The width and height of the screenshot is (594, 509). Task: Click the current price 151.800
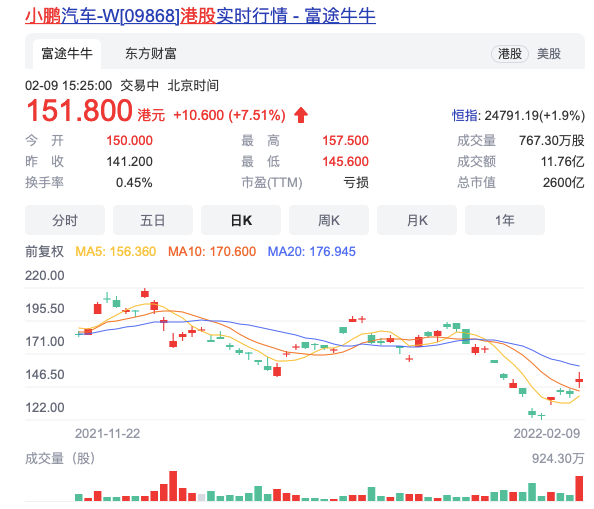[x=79, y=111]
